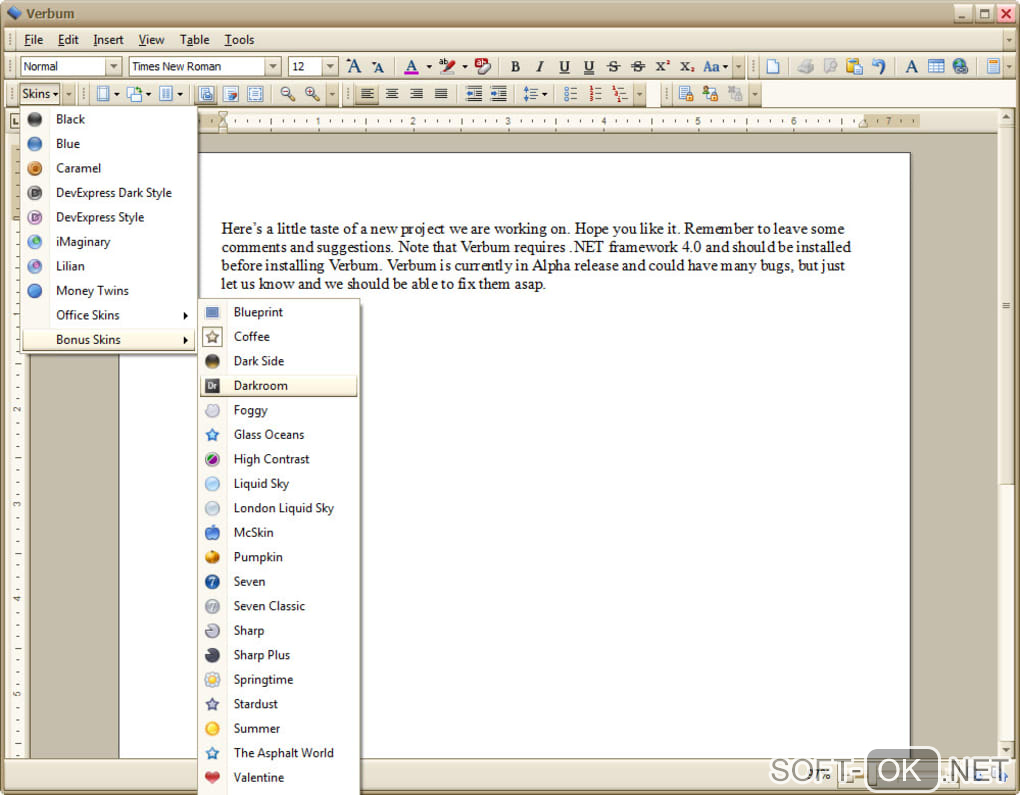Expand the Office Skins submenu
The height and width of the screenshot is (795, 1020).
pyautogui.click(x=109, y=315)
